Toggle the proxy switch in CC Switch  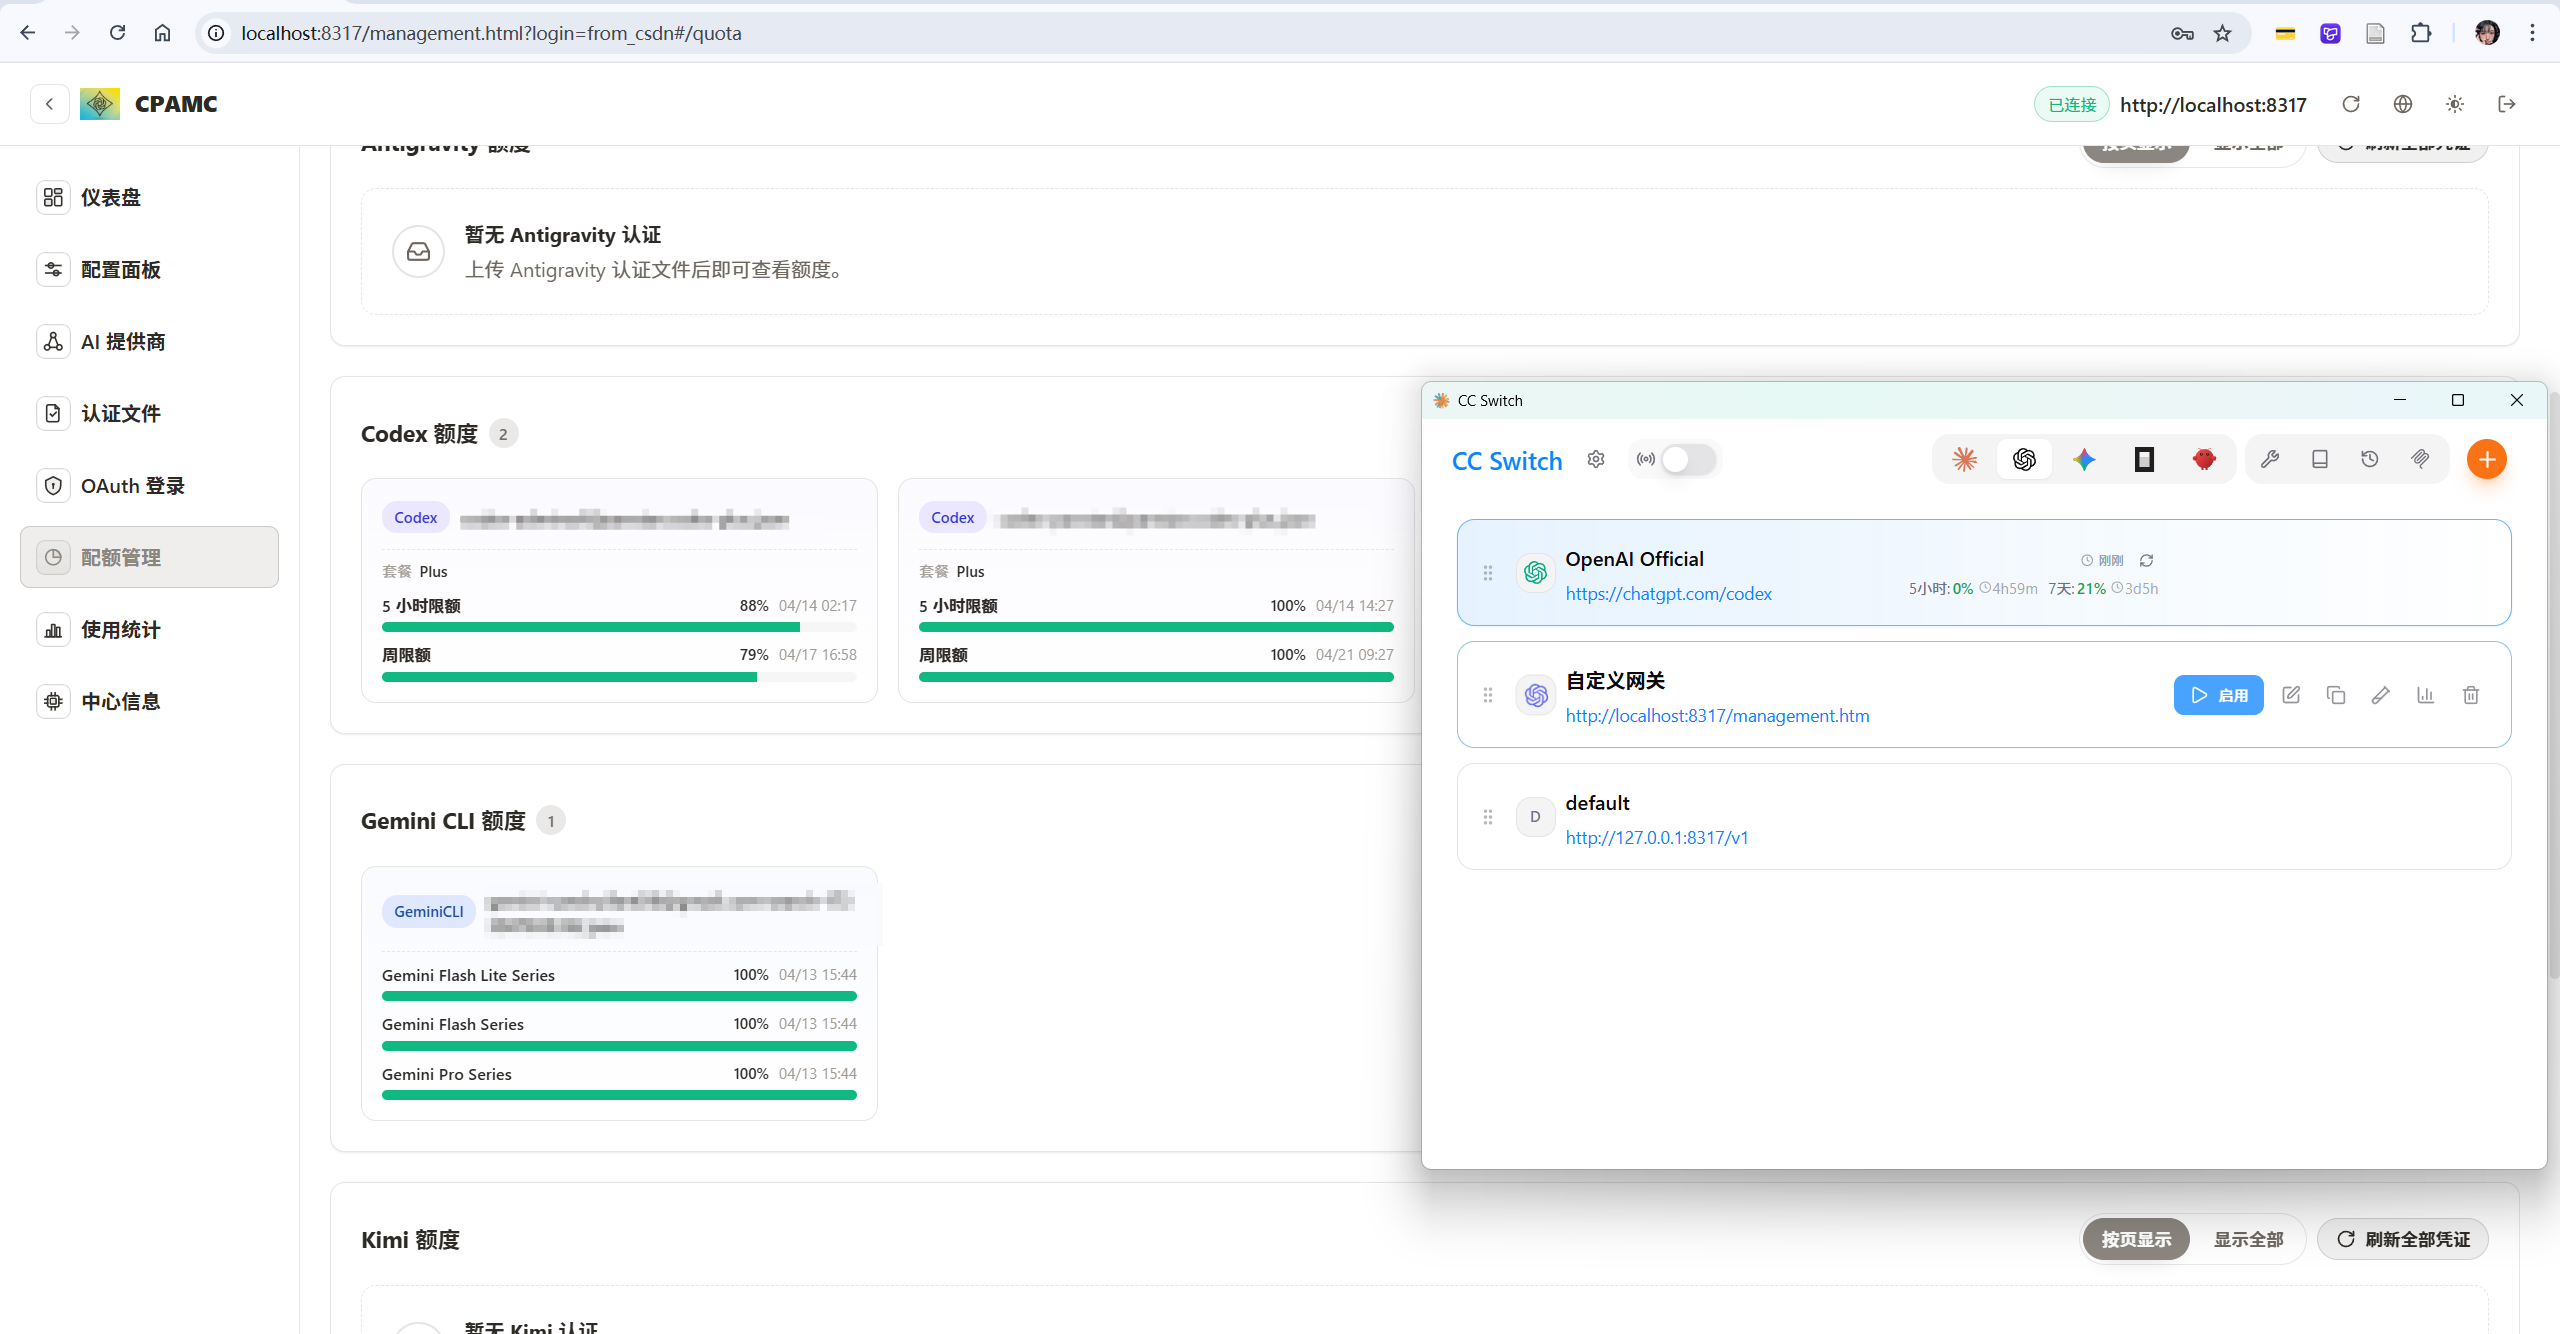coord(1688,460)
